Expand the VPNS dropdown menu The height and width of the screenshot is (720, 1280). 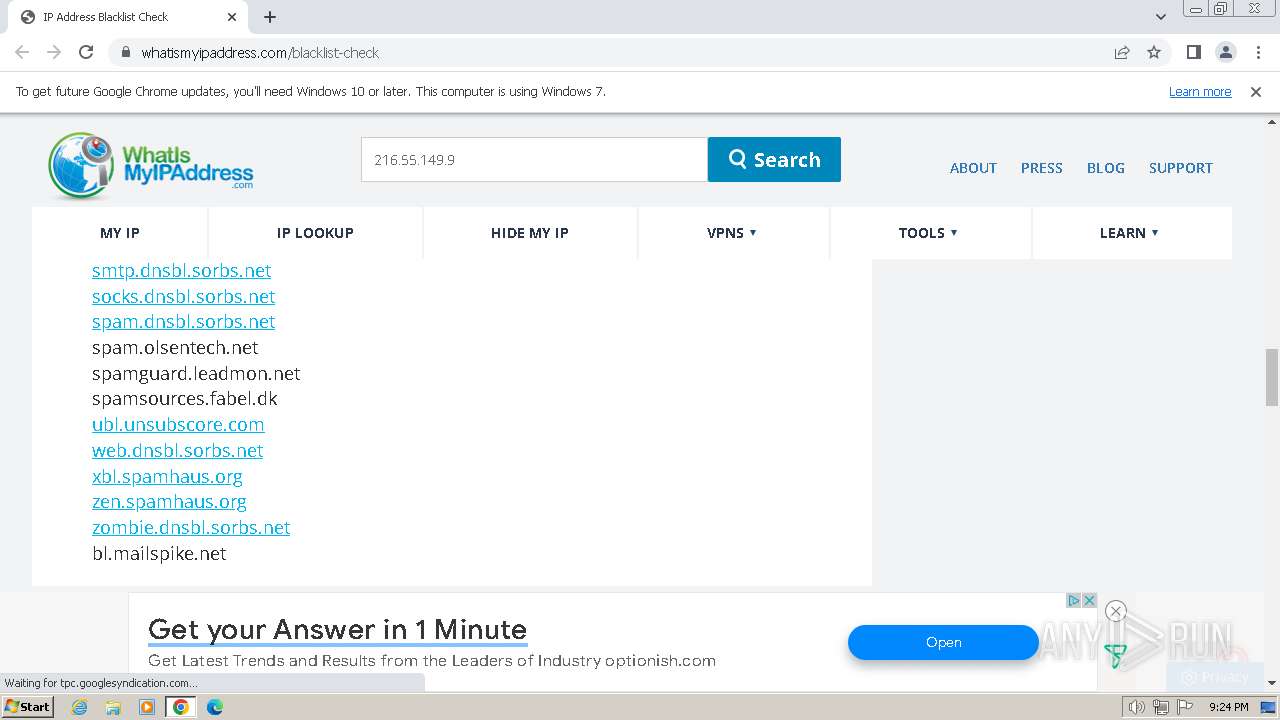(732, 233)
